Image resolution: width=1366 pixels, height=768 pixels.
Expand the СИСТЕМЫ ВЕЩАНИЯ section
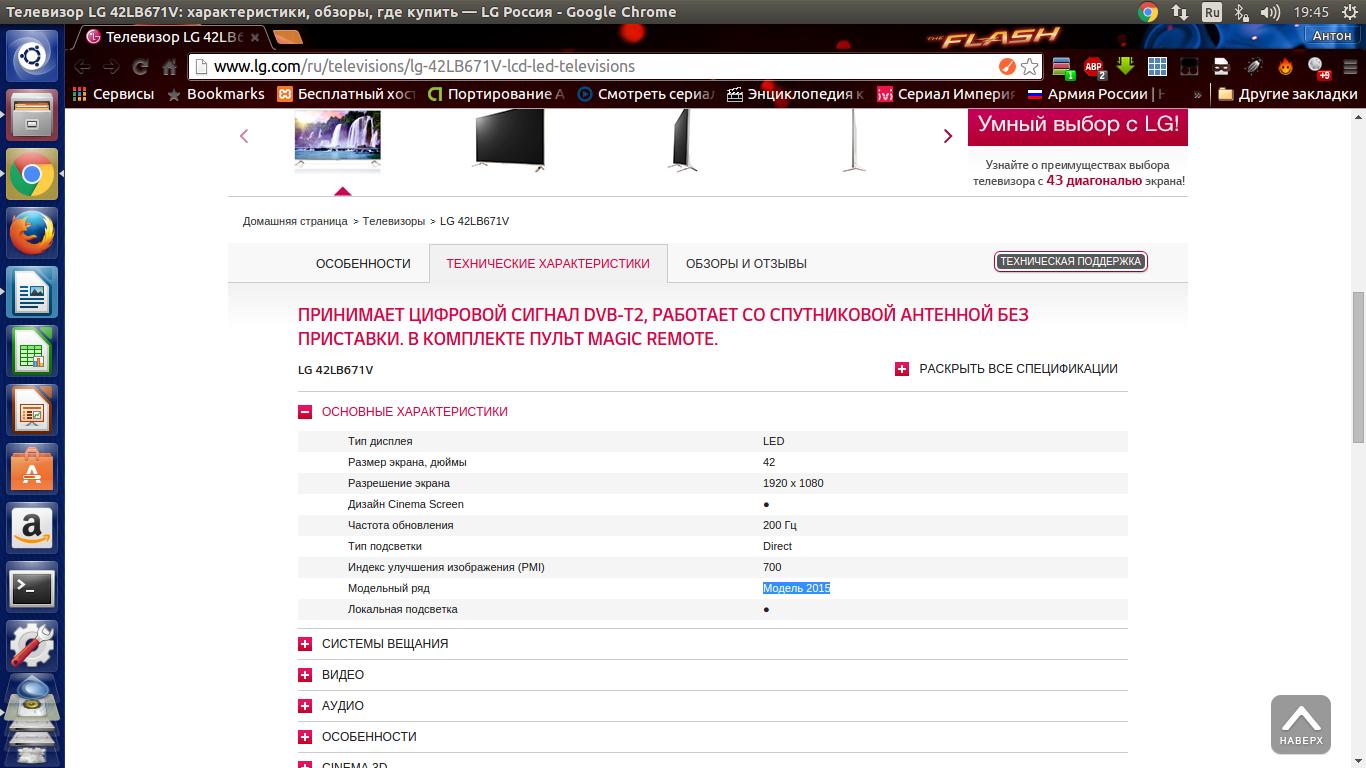(305, 644)
